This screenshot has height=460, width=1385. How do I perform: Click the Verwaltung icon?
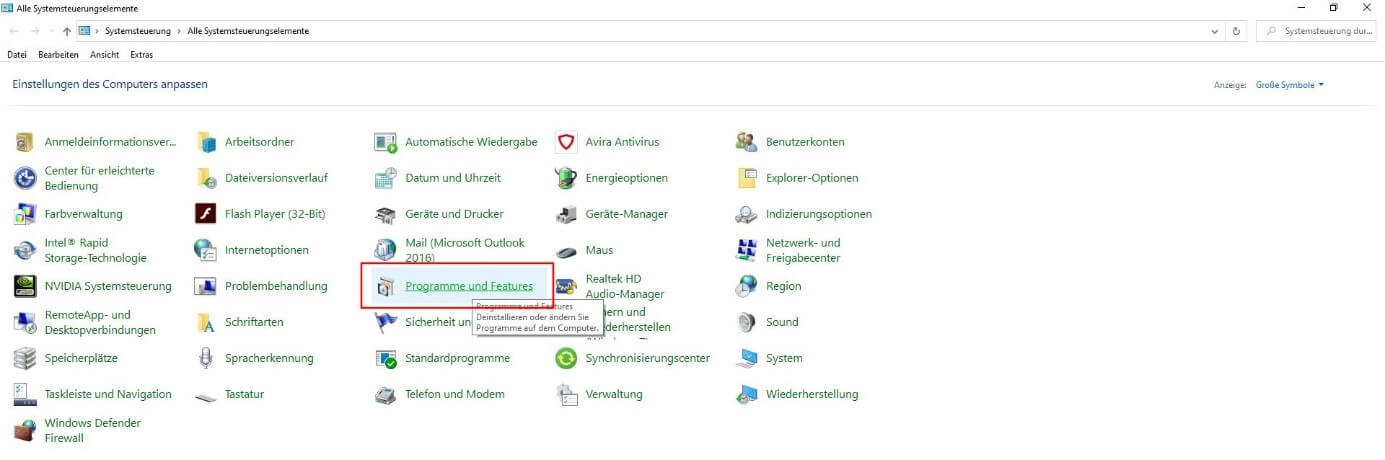[567, 394]
